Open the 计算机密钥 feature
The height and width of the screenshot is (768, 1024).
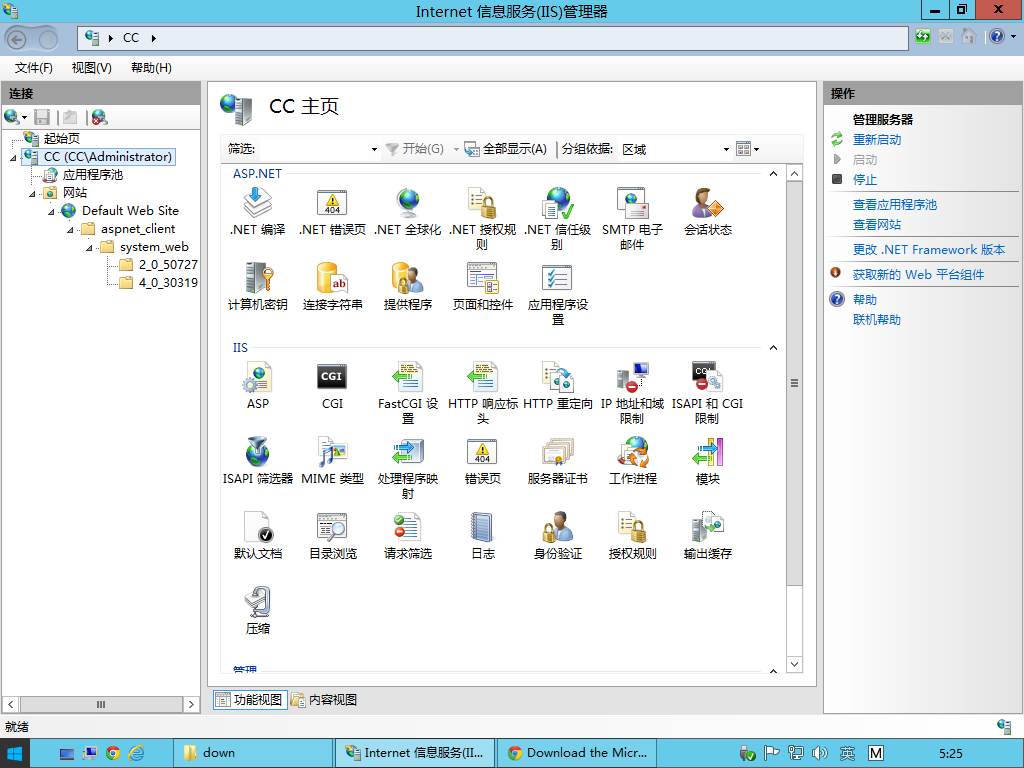(257, 287)
